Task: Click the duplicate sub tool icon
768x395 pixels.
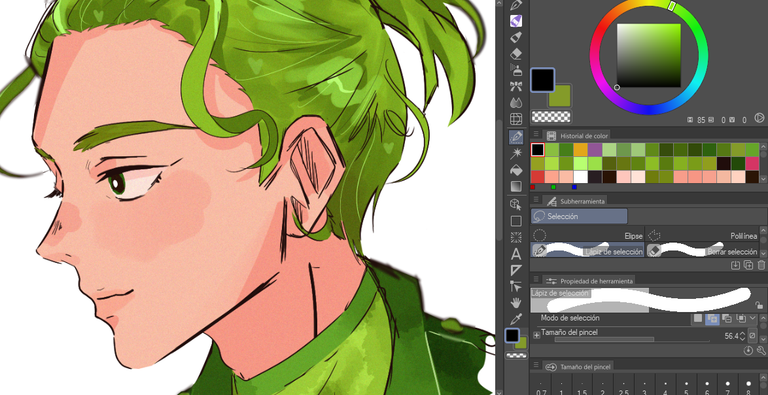Action: pos(748,265)
